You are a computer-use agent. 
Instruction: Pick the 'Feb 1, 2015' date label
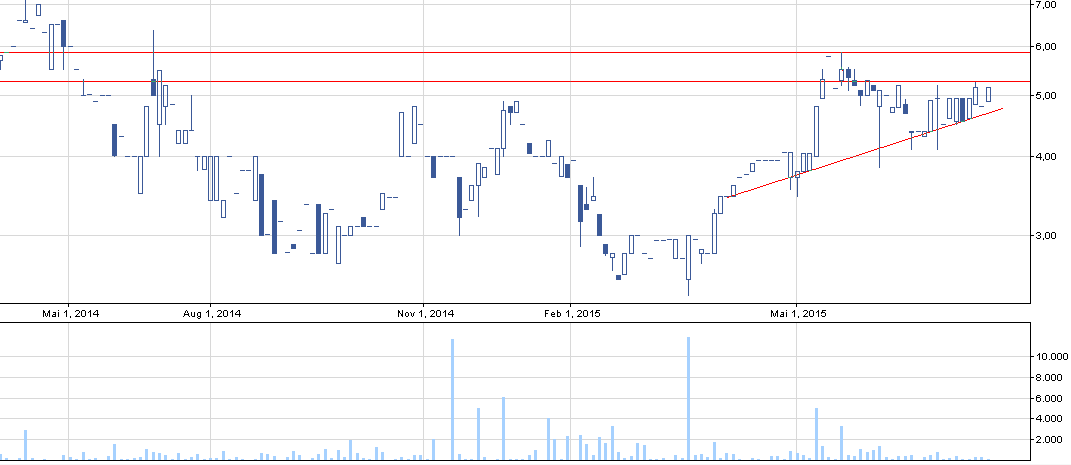pyautogui.click(x=571, y=313)
